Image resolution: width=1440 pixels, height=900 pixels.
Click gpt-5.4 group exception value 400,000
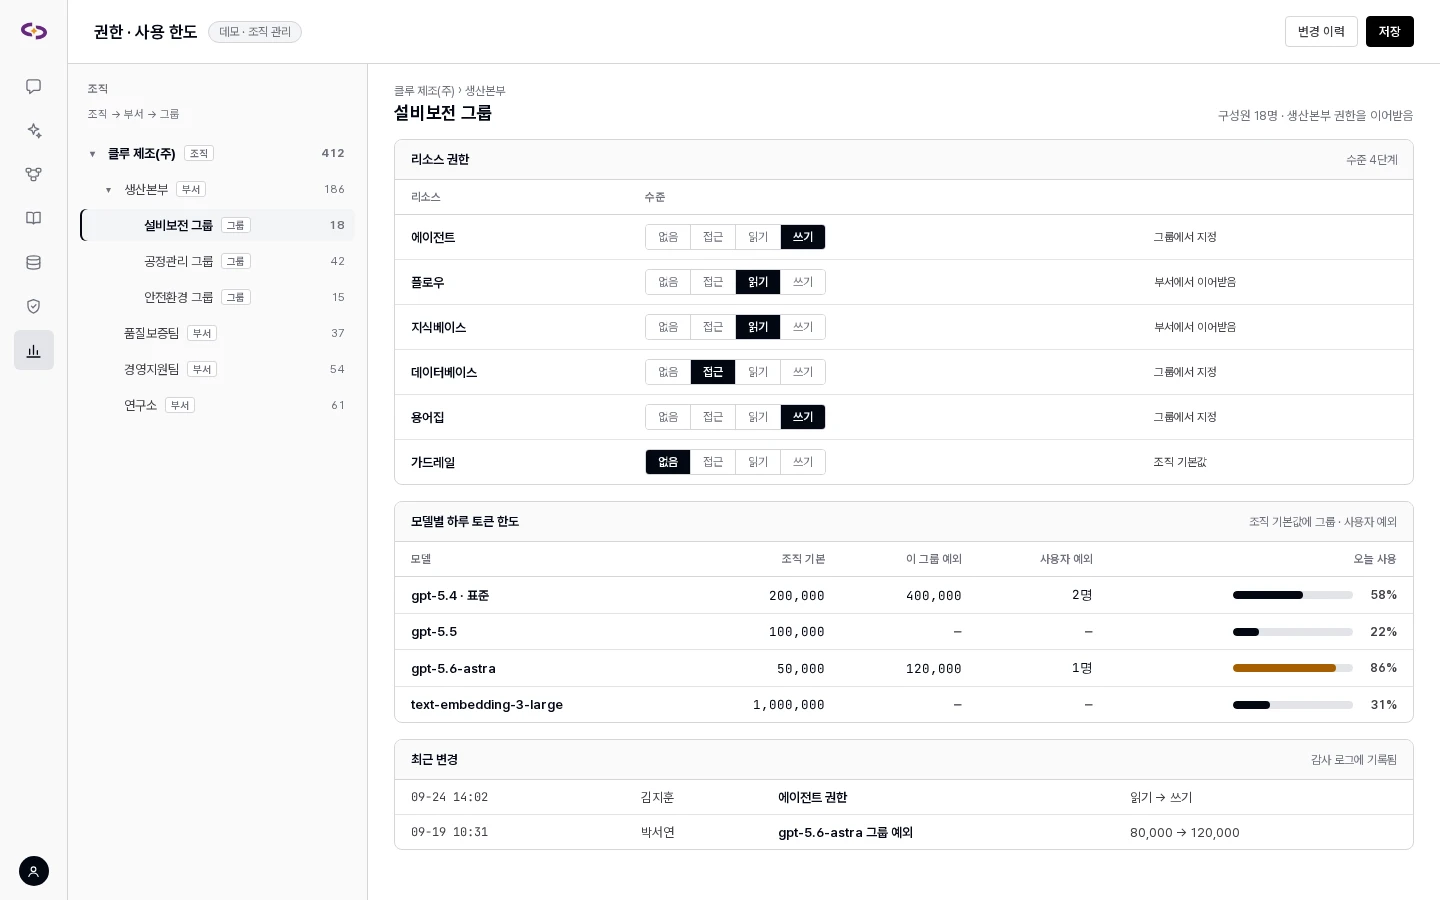pos(933,596)
